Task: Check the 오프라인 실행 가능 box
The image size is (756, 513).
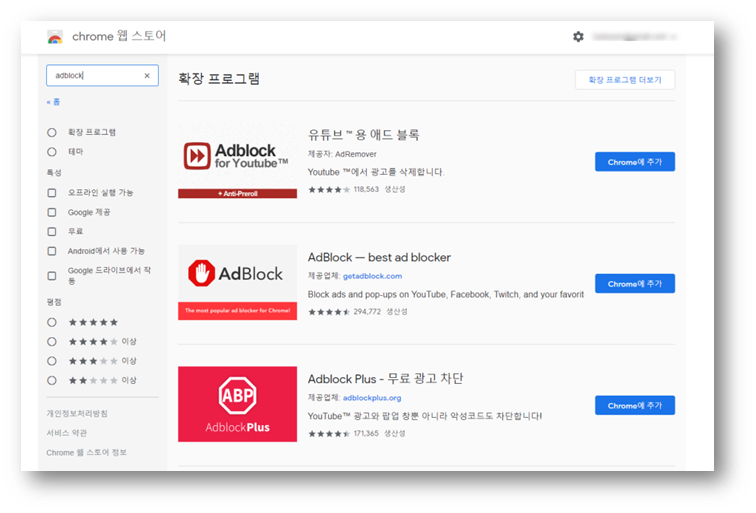Action: tap(52, 193)
